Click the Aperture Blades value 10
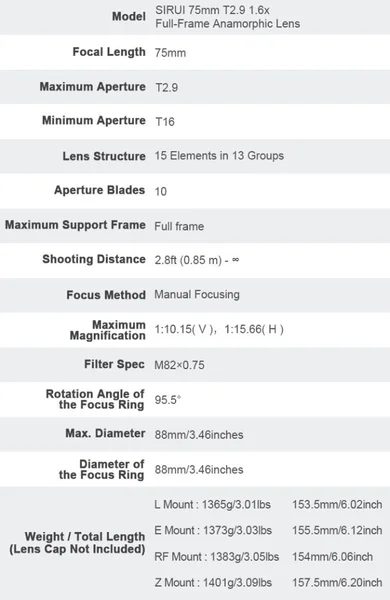The height and width of the screenshot is (600, 390). click(160, 191)
